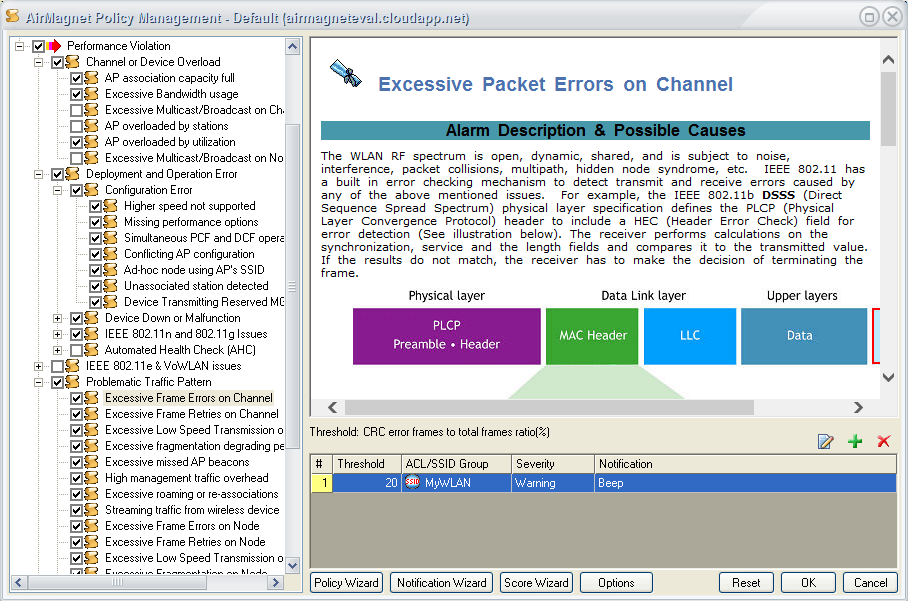Click the Automated Health Check icon
The width and height of the screenshot is (908, 601).
pyautogui.click(x=91, y=350)
